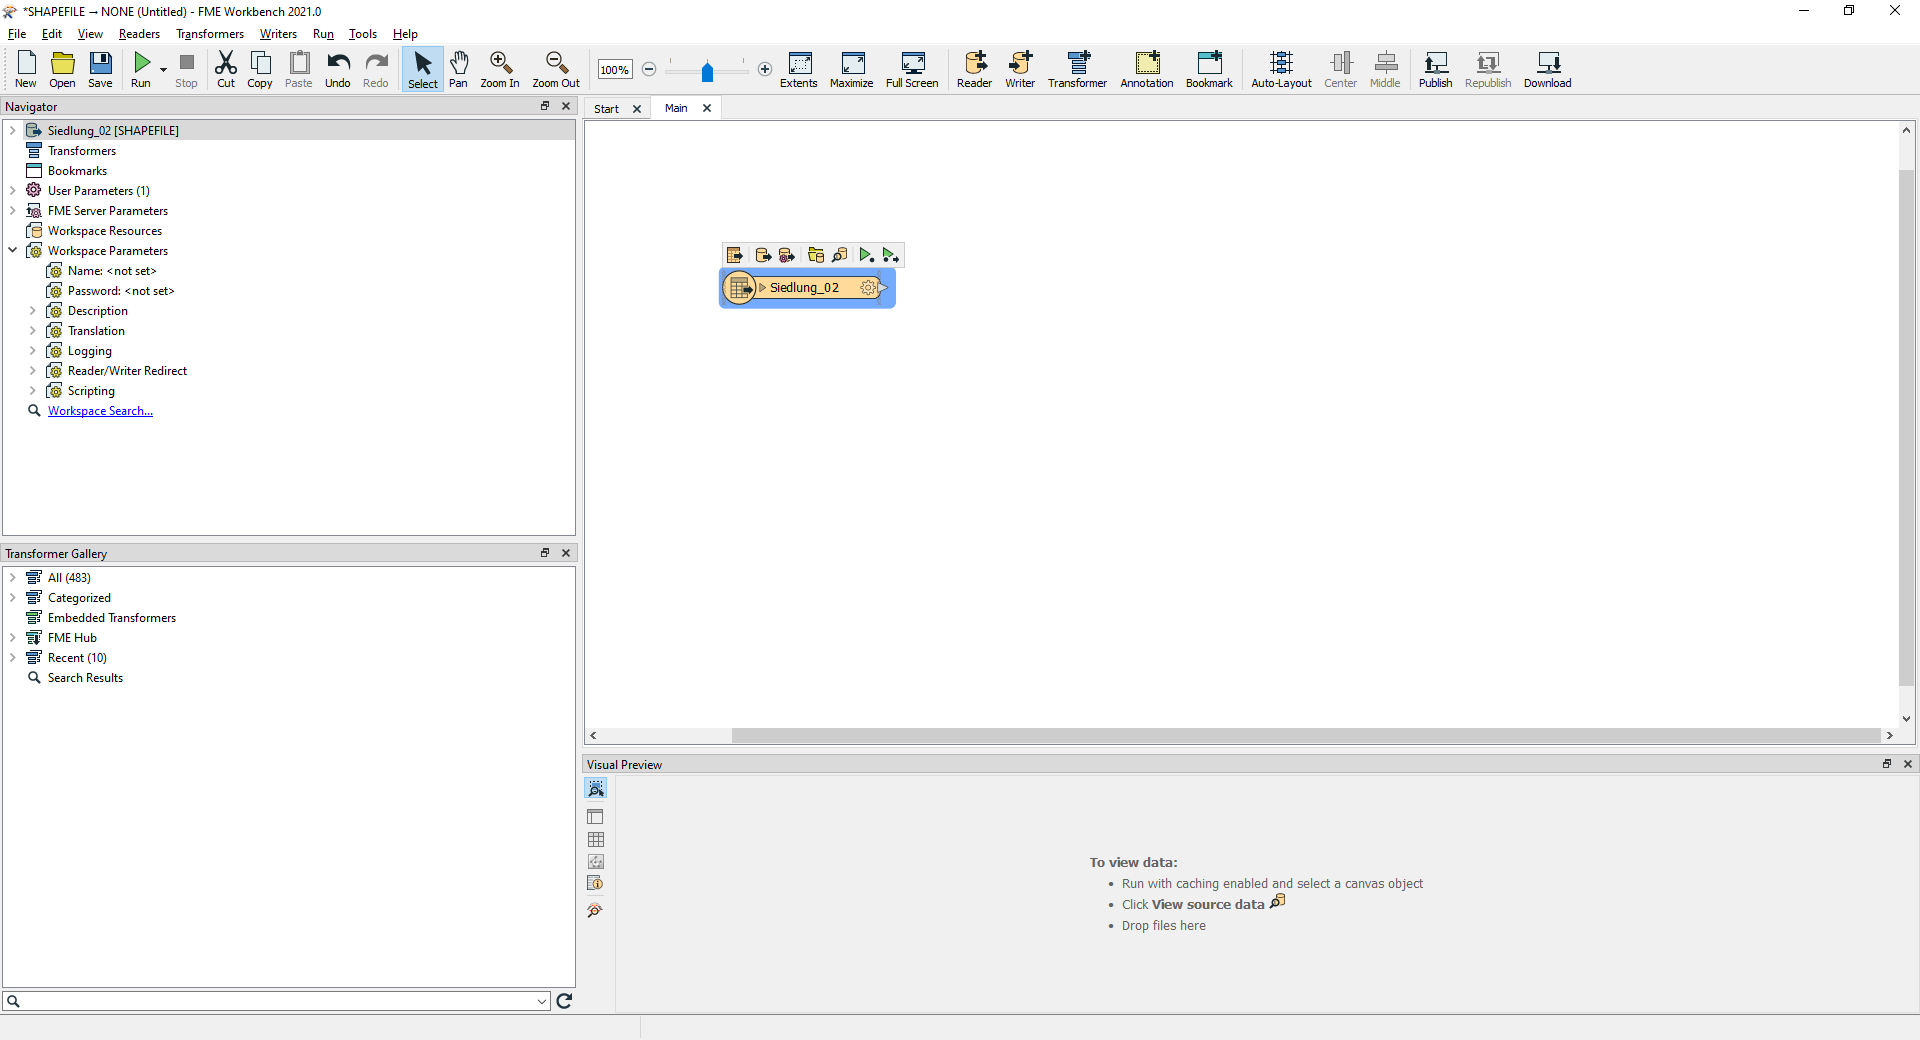Open the Tools menu
1920x1040 pixels.
pyautogui.click(x=363, y=34)
